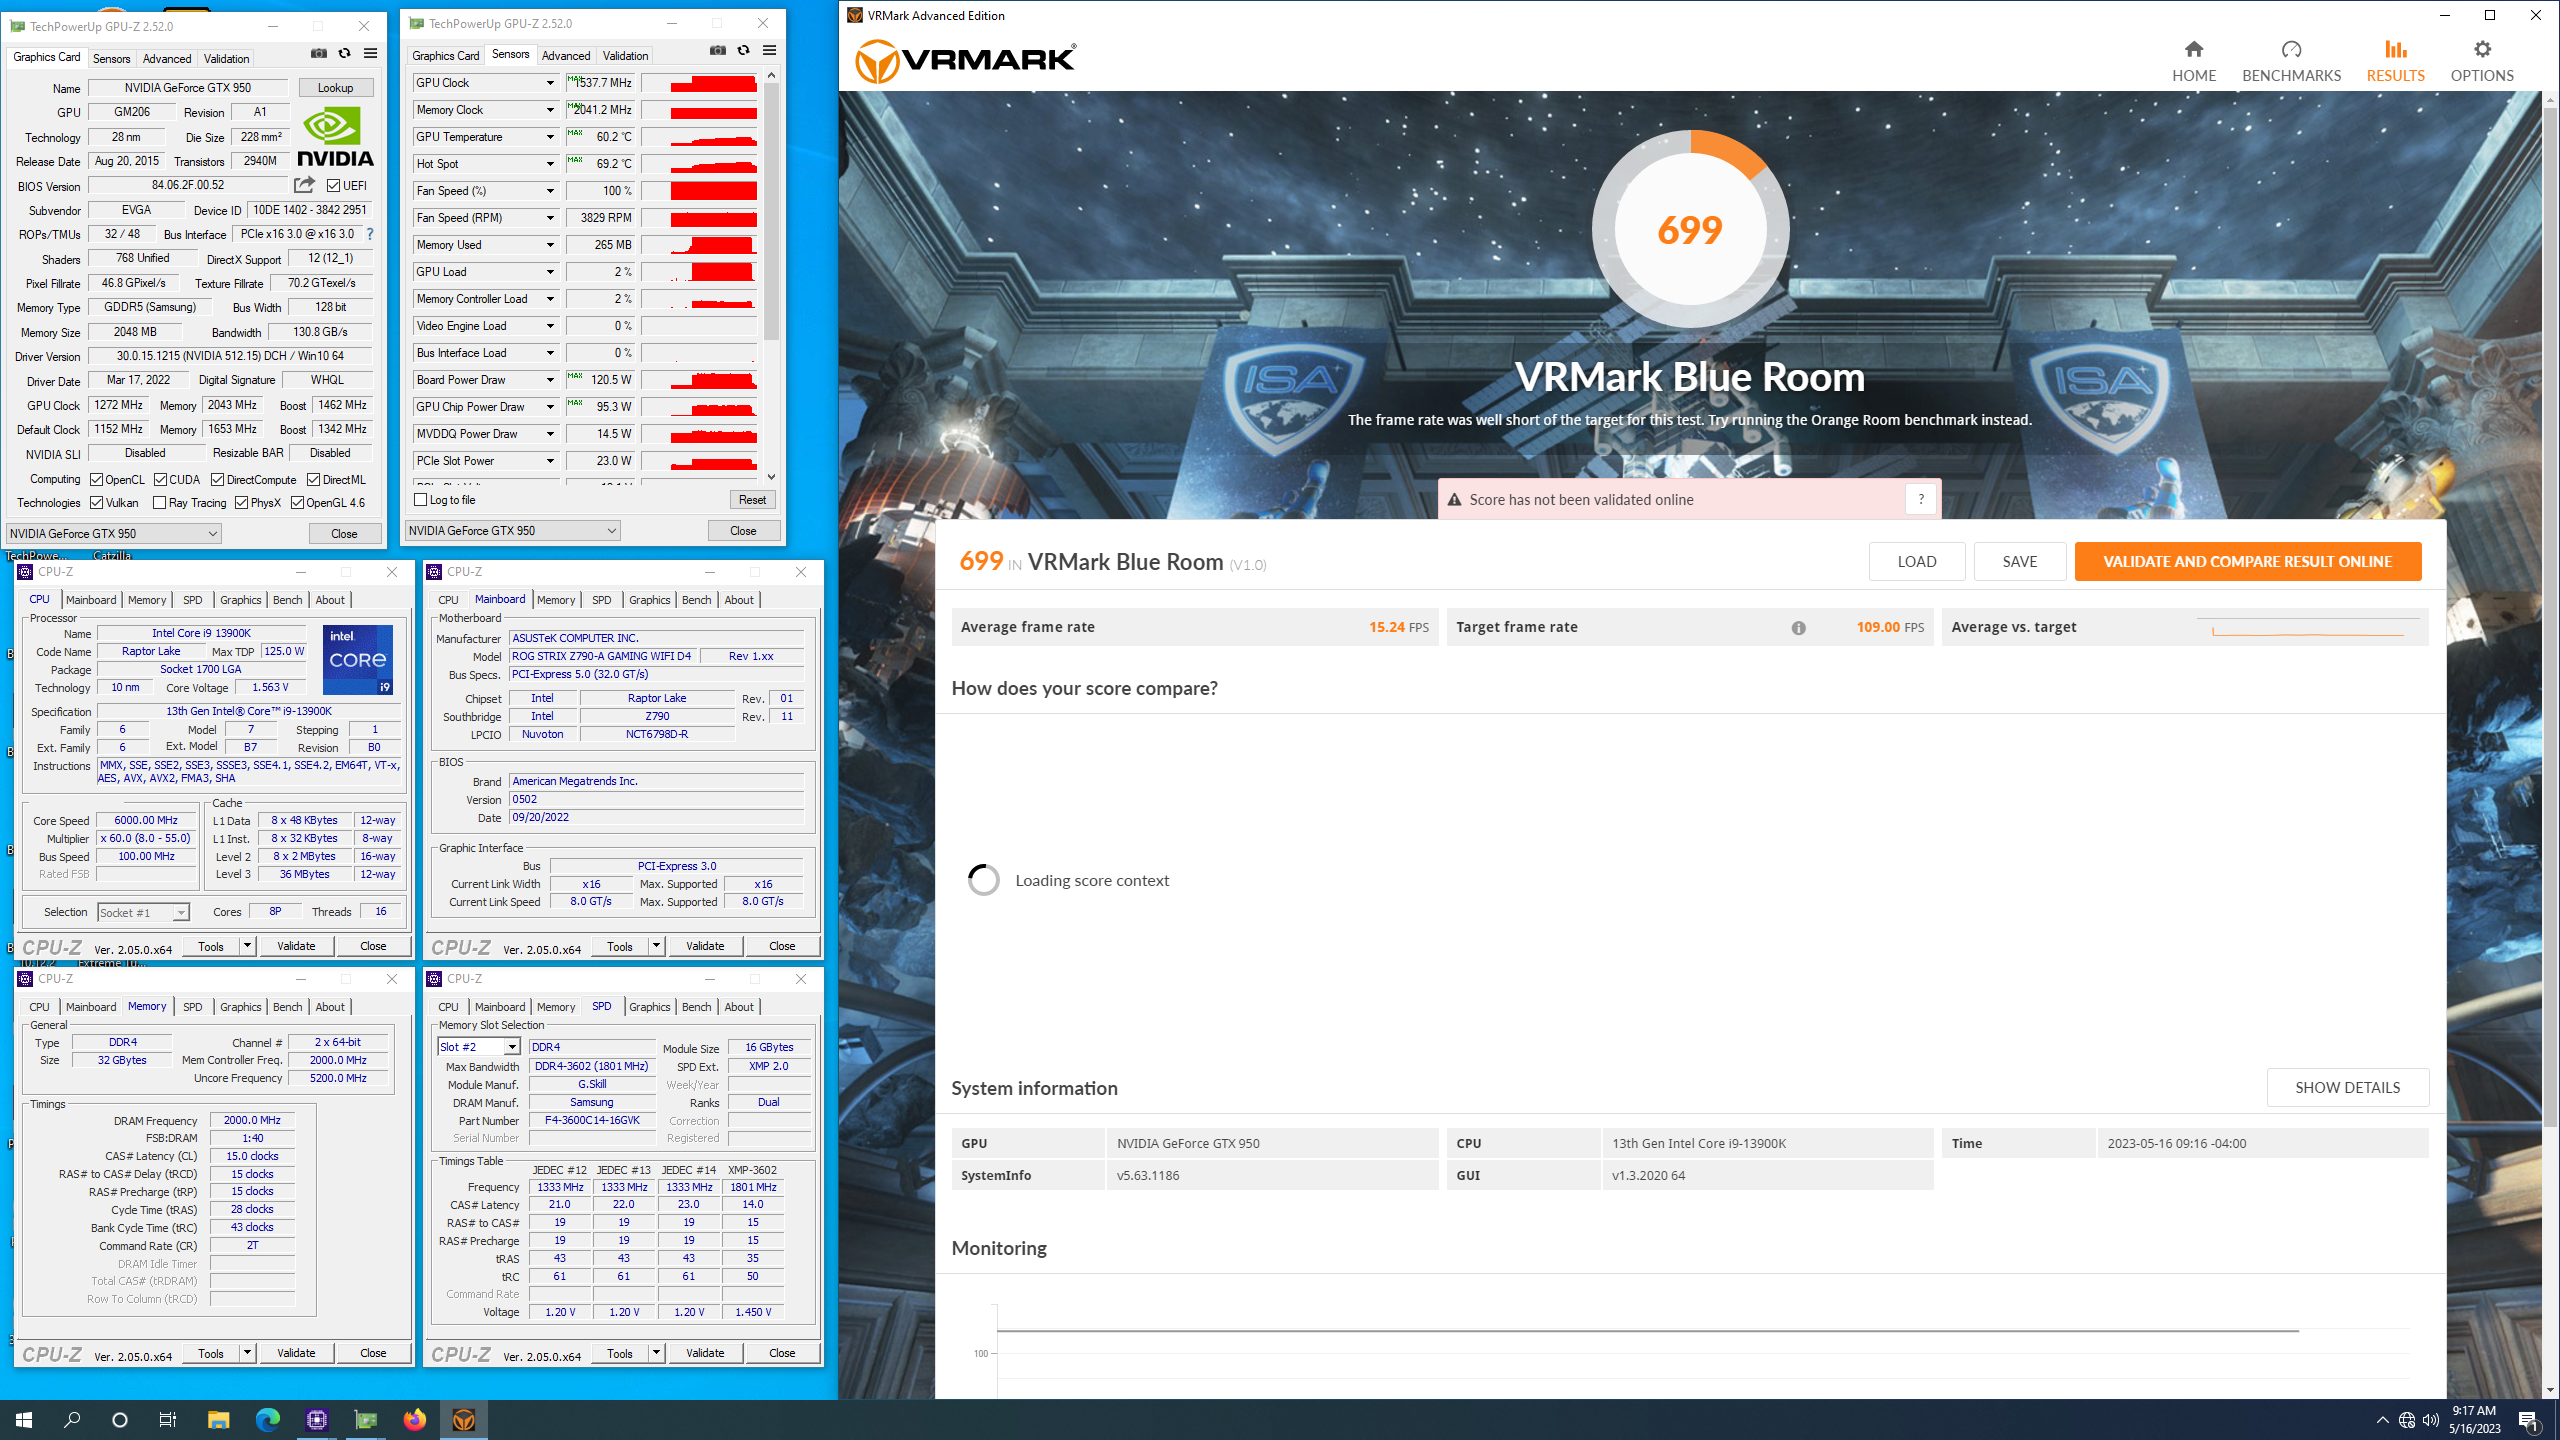This screenshot has width=2560, height=1440.
Task: Click camera icon in GPU-Z Sensors window
Action: point(717,50)
